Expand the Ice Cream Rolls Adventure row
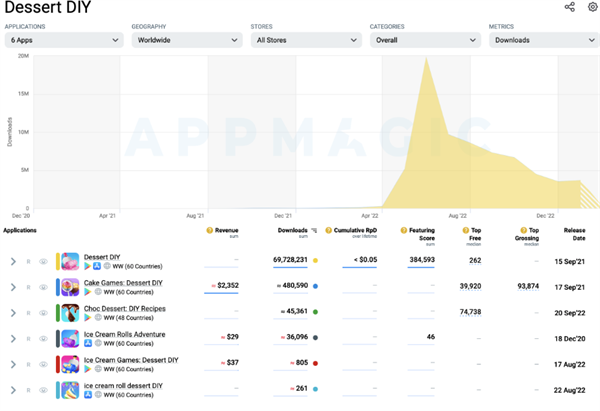Viewport: 600px width, 411px height. [x=13, y=339]
